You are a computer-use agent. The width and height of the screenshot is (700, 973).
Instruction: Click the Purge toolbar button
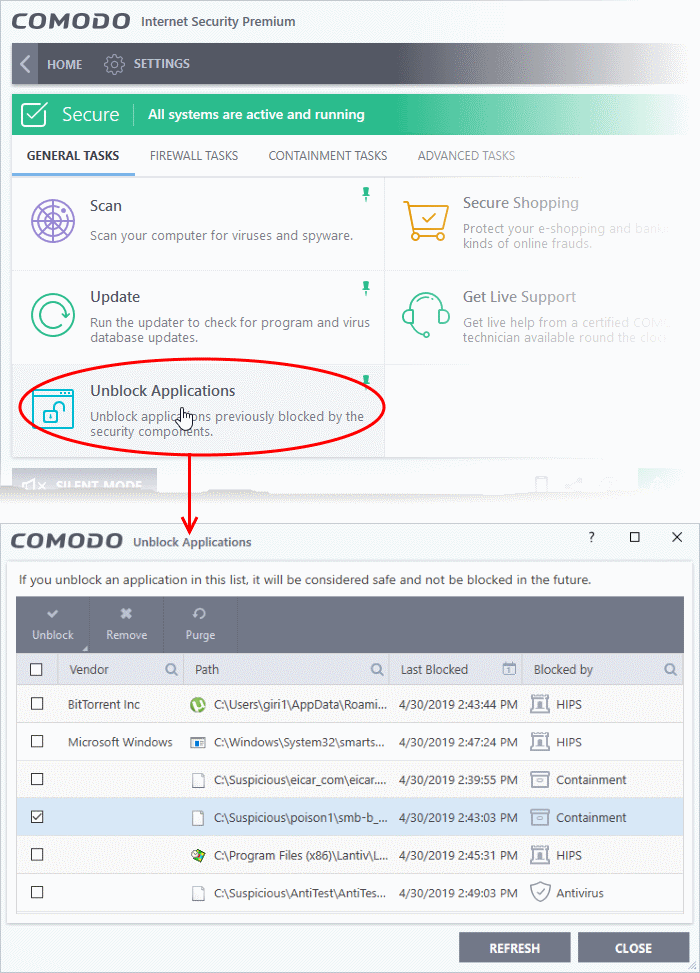[x=200, y=625]
